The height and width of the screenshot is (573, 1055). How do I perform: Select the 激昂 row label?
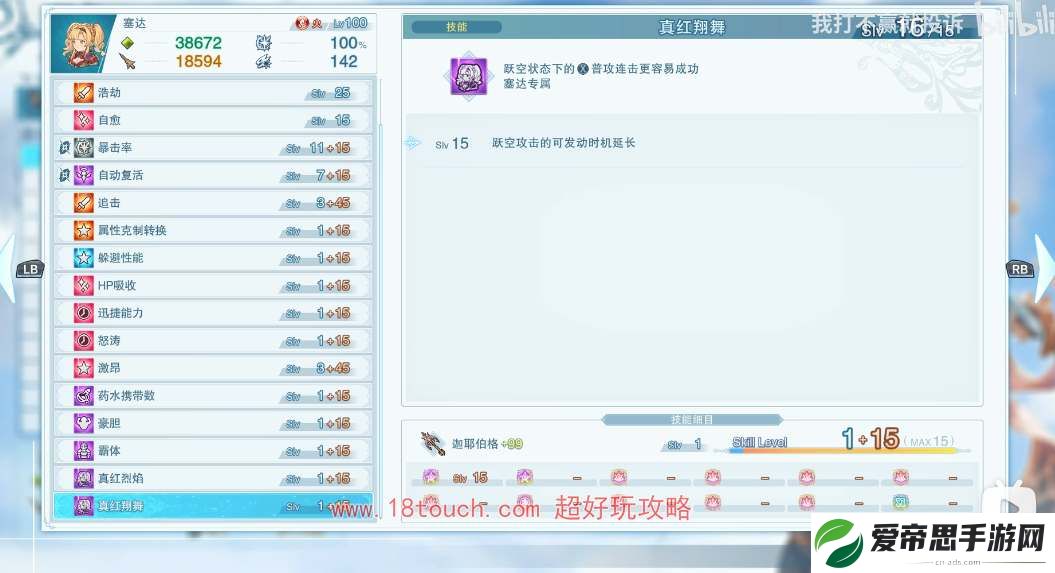coord(109,368)
